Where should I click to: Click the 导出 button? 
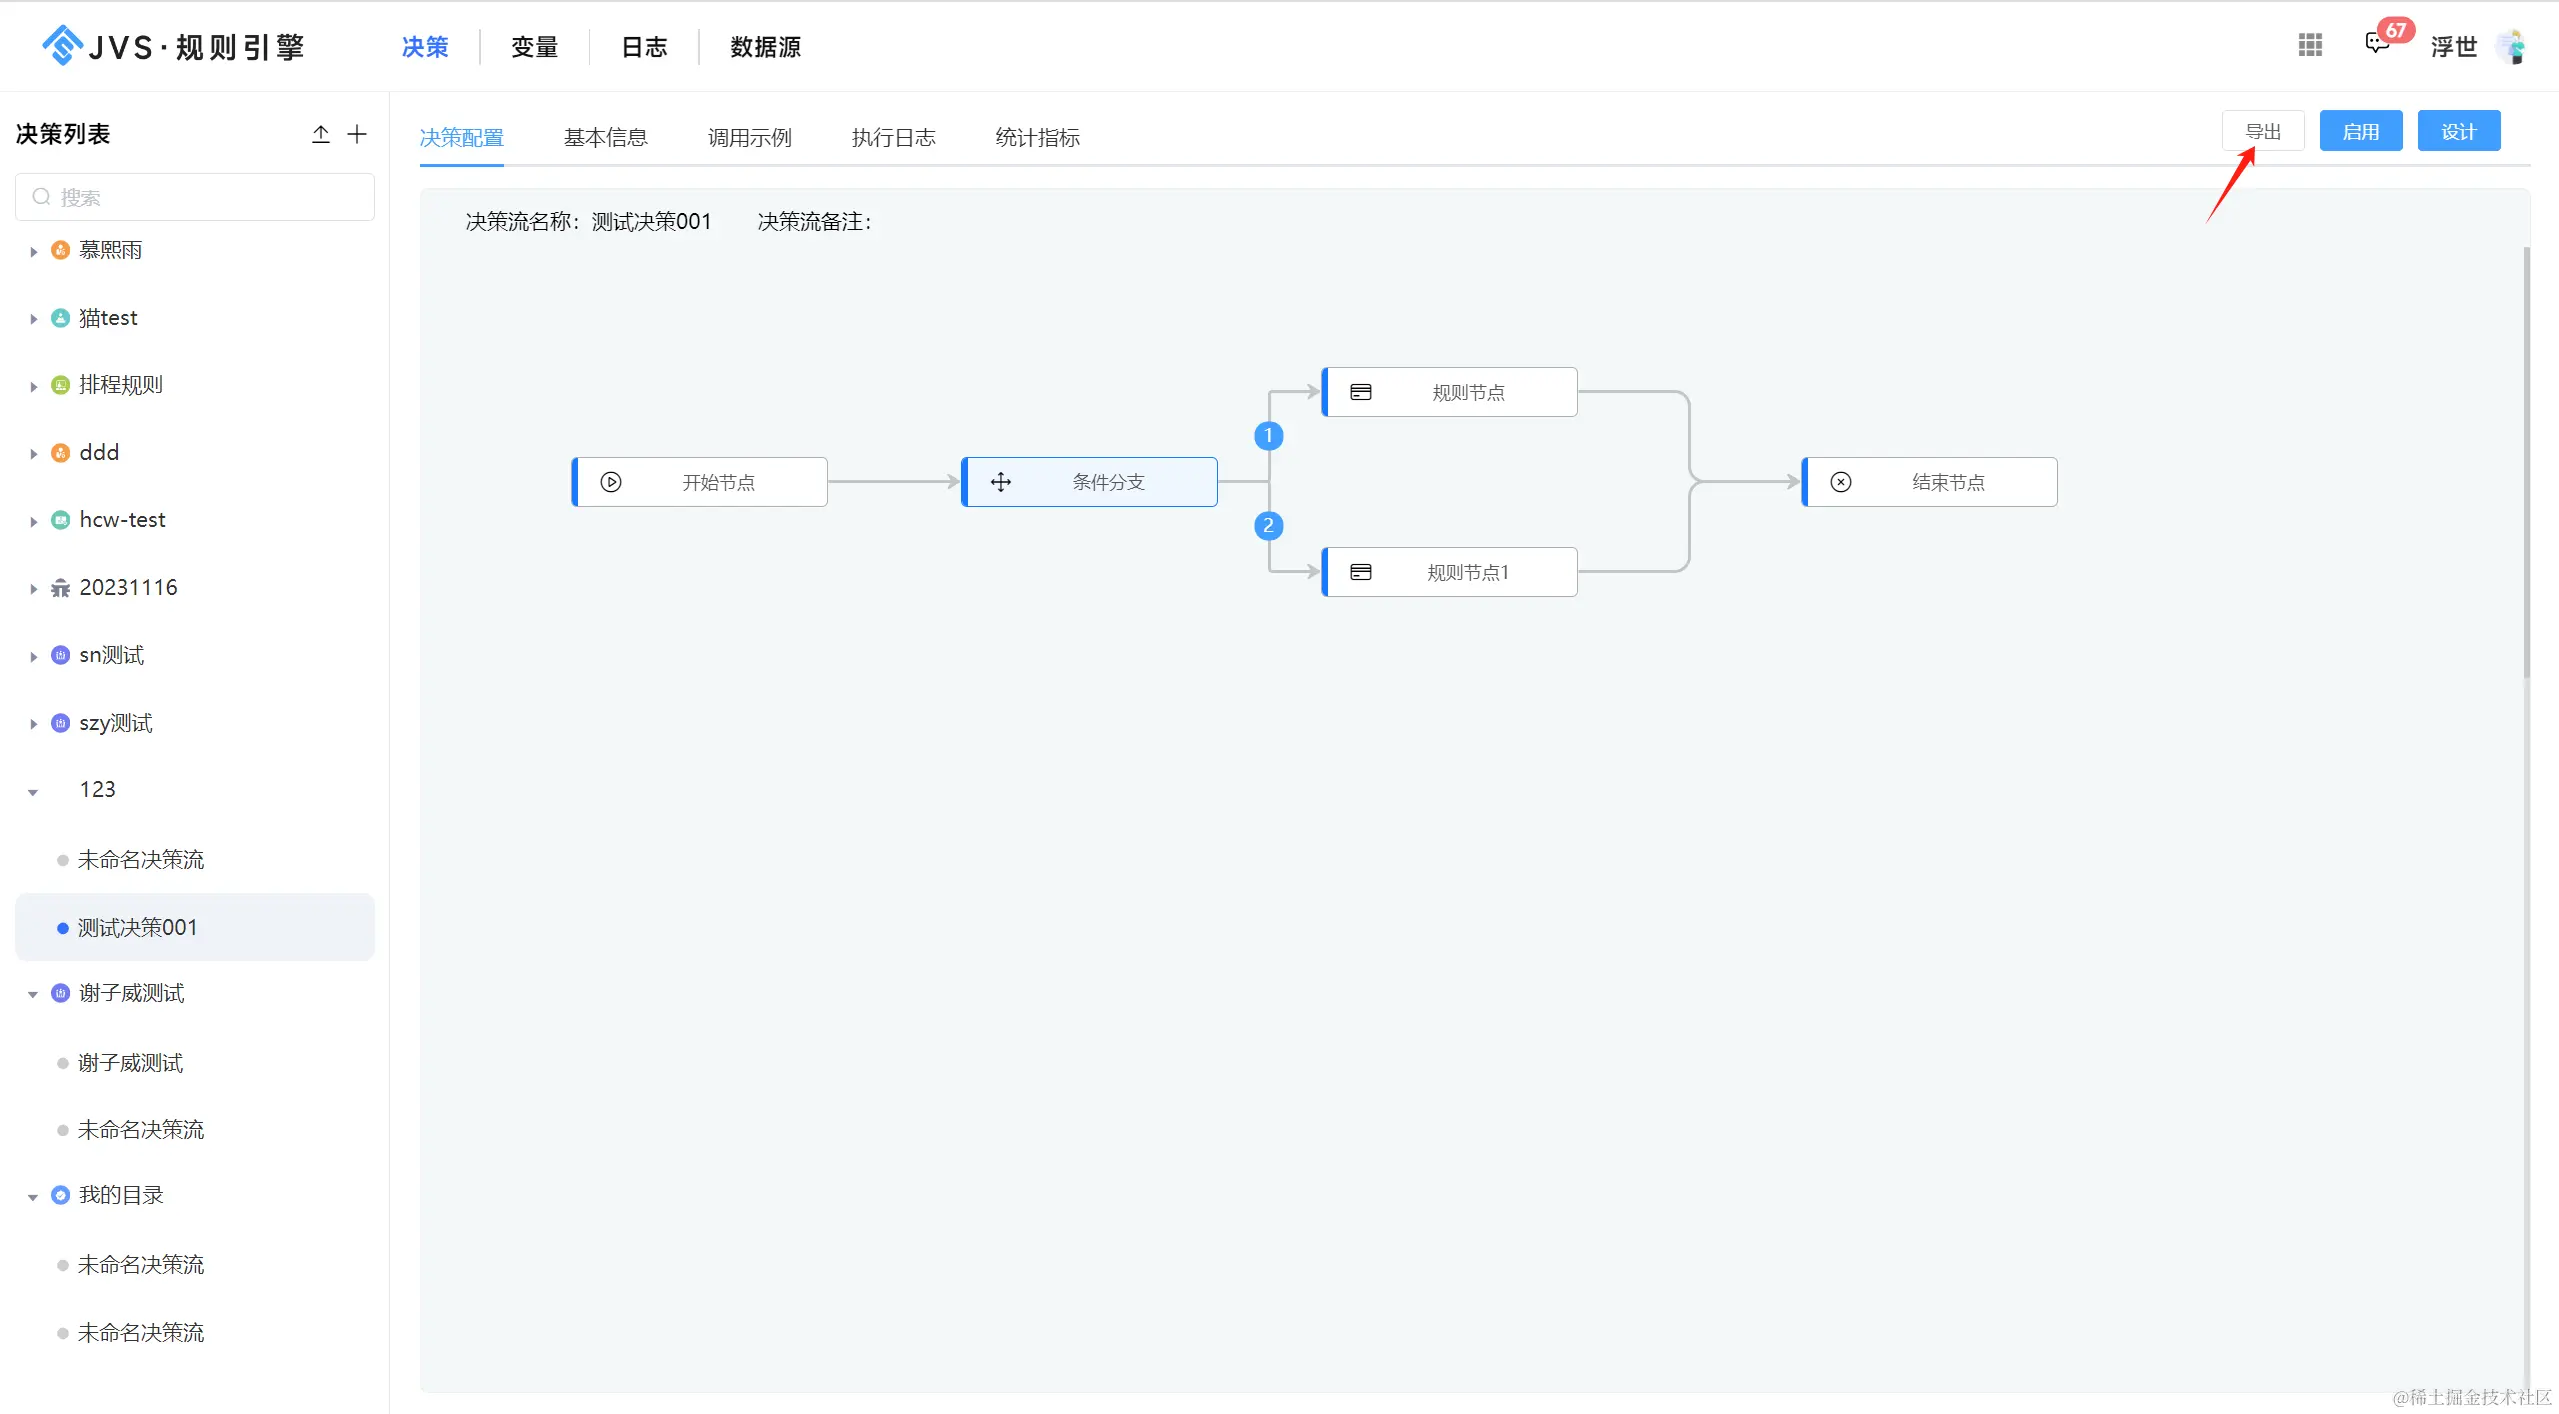2262,132
